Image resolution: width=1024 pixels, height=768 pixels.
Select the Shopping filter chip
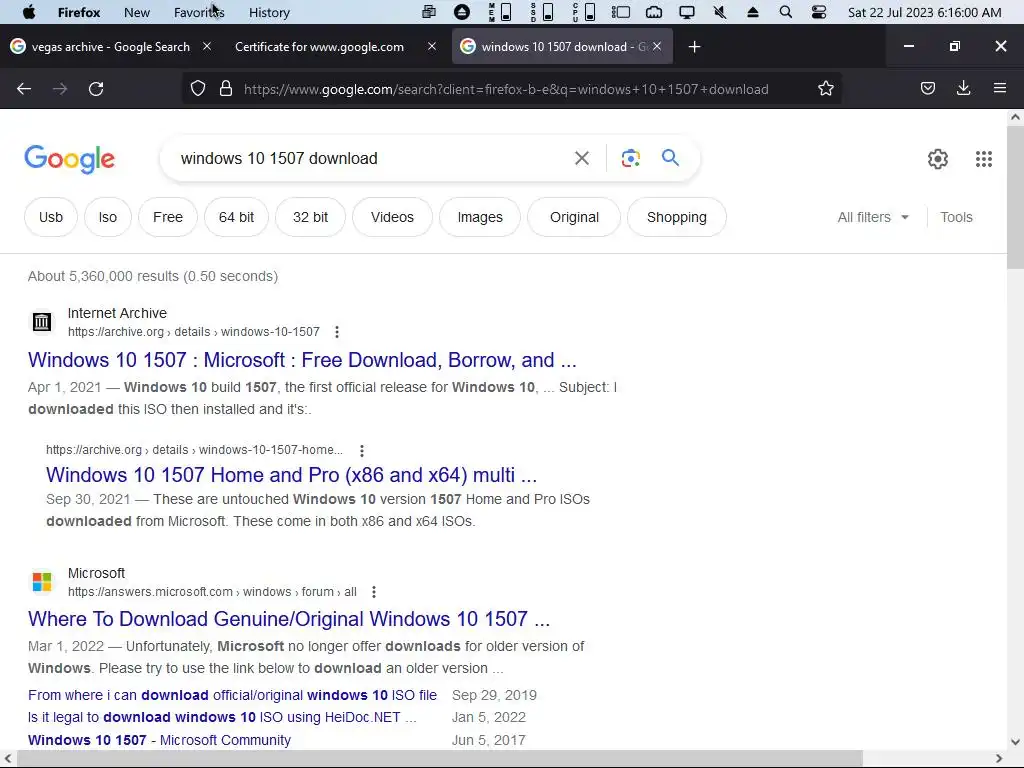tap(677, 217)
